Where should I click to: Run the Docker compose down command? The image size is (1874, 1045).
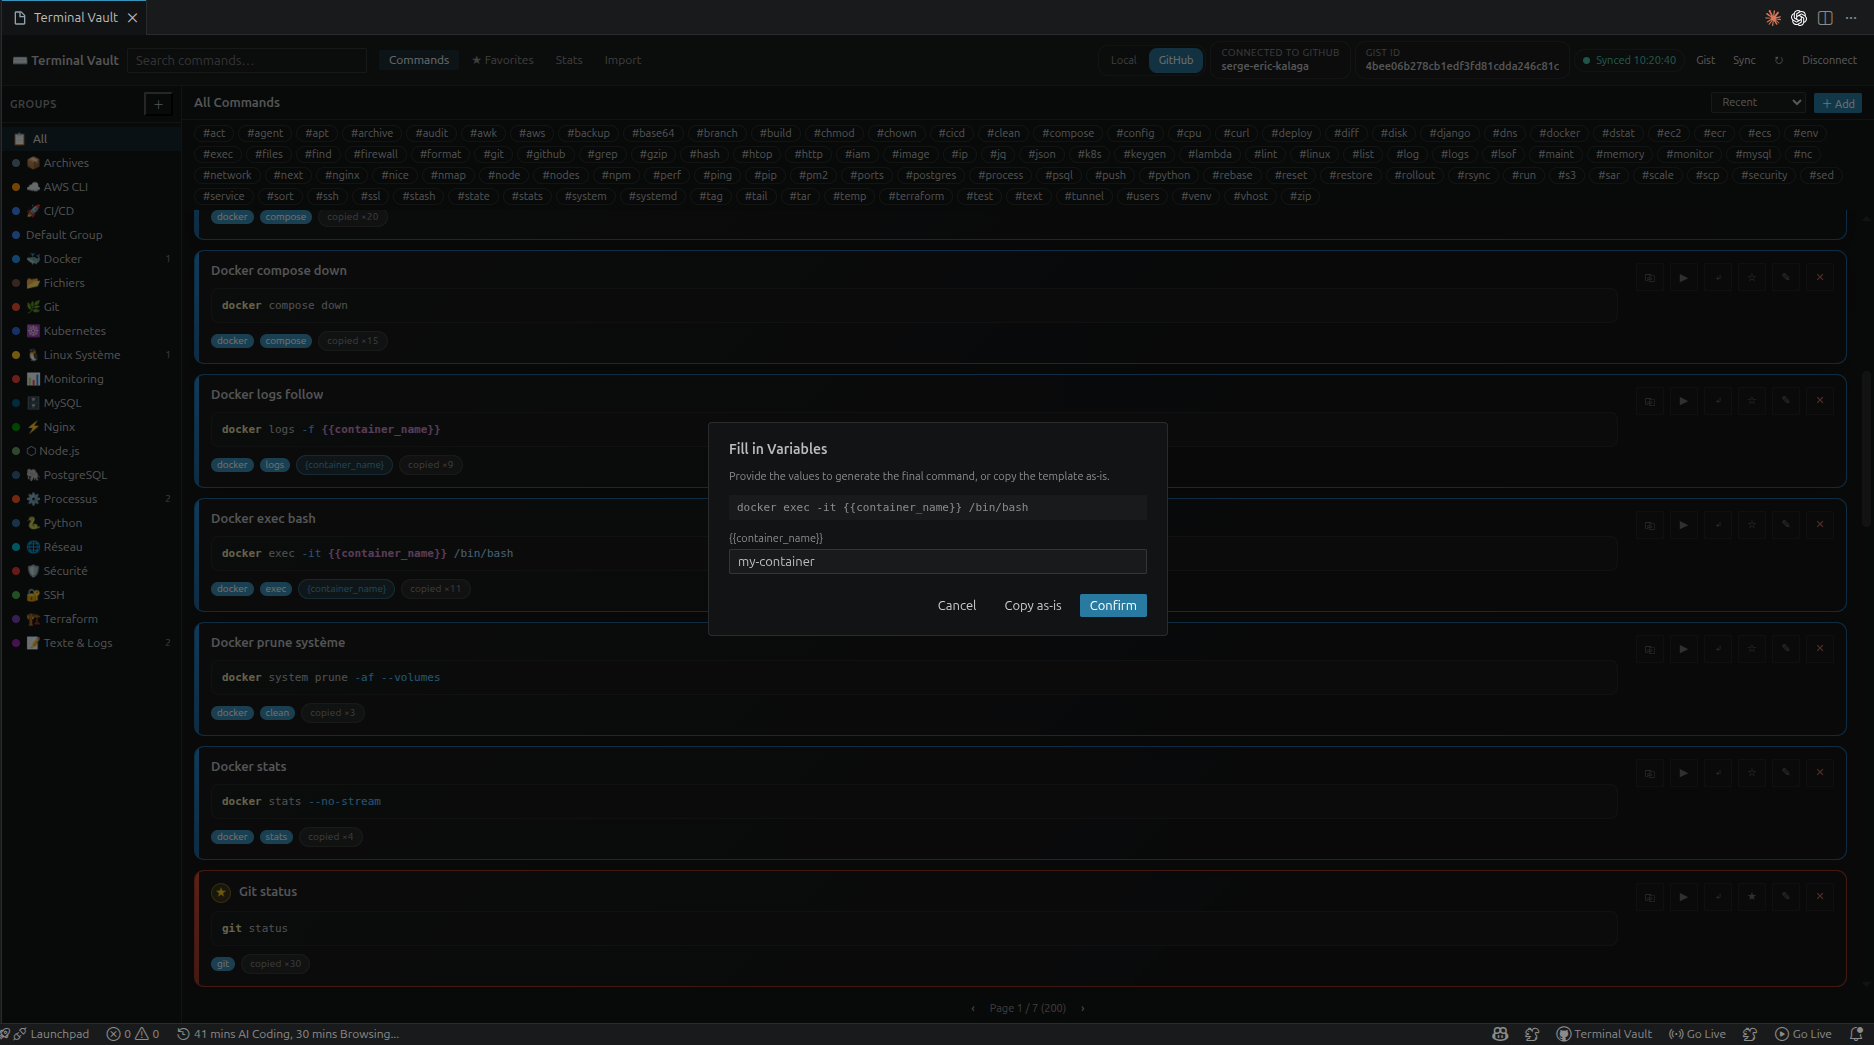click(x=1683, y=277)
